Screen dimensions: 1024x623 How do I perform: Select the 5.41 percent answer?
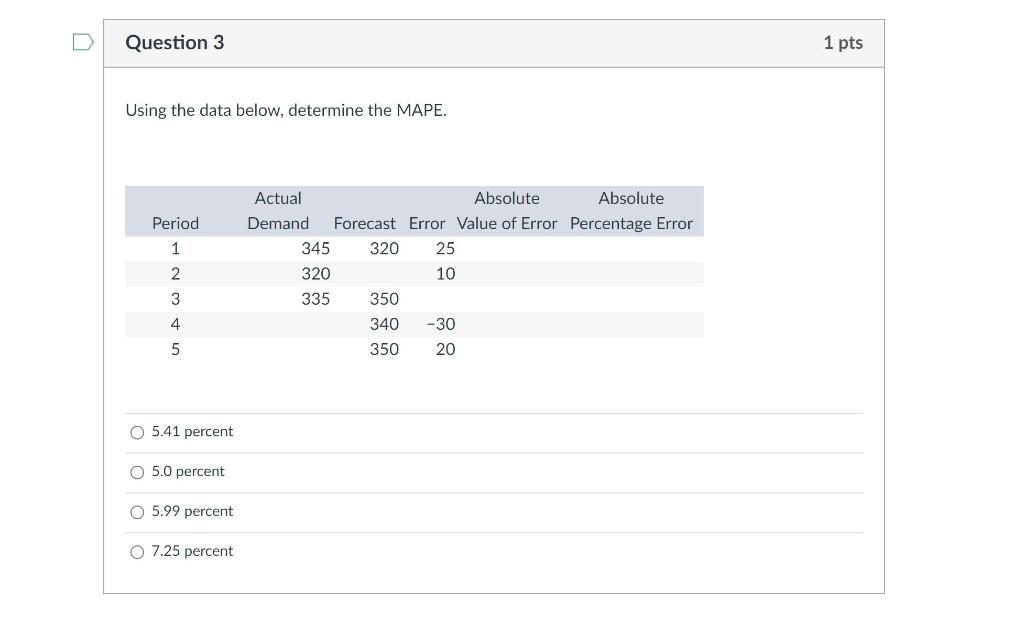(137, 431)
